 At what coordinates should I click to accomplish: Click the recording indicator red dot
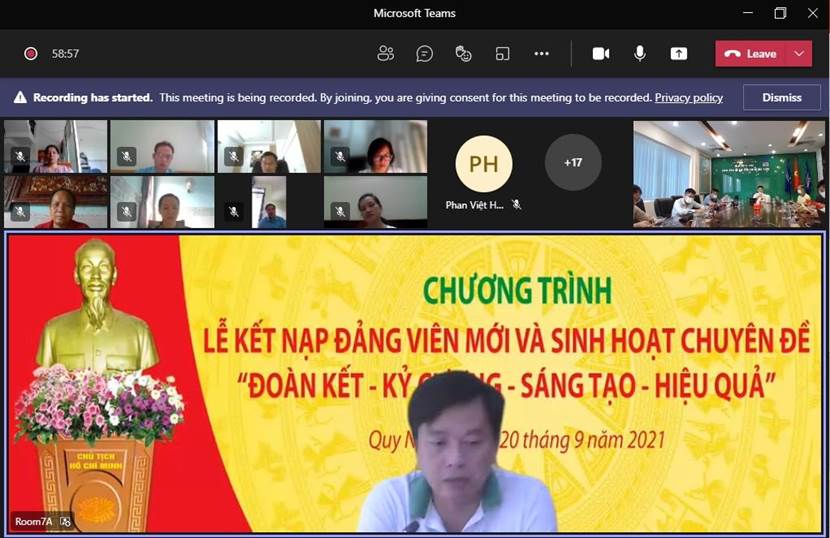pyautogui.click(x=31, y=53)
